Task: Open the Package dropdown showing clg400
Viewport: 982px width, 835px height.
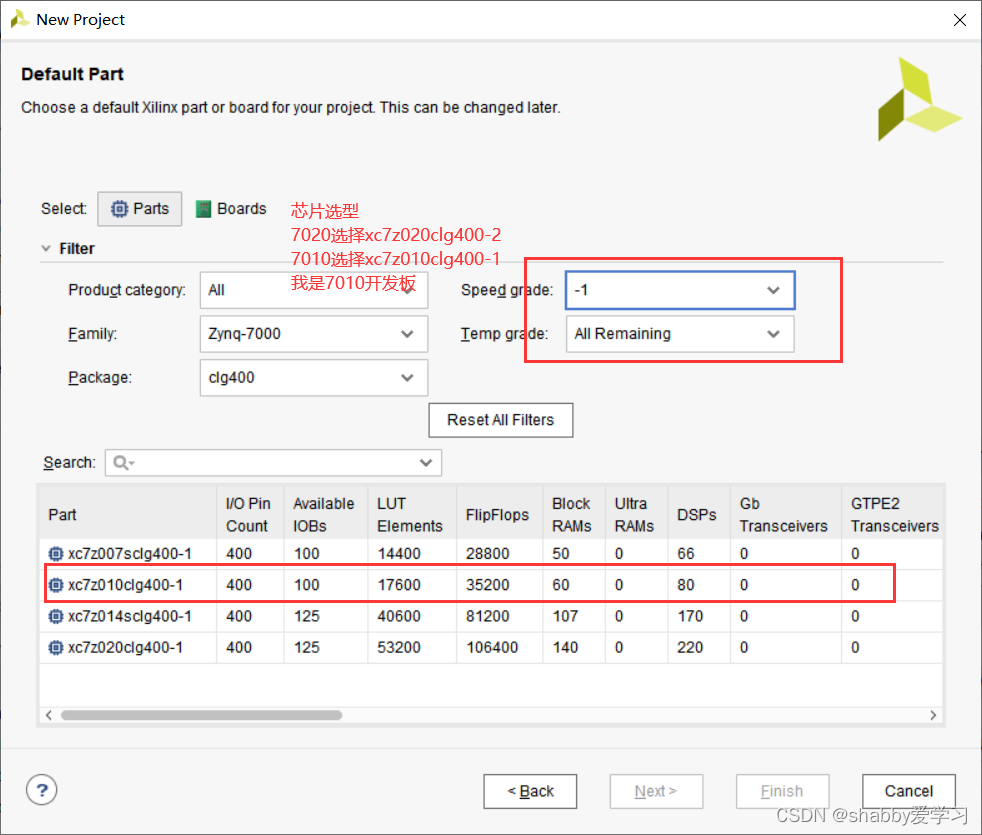Action: coord(314,377)
